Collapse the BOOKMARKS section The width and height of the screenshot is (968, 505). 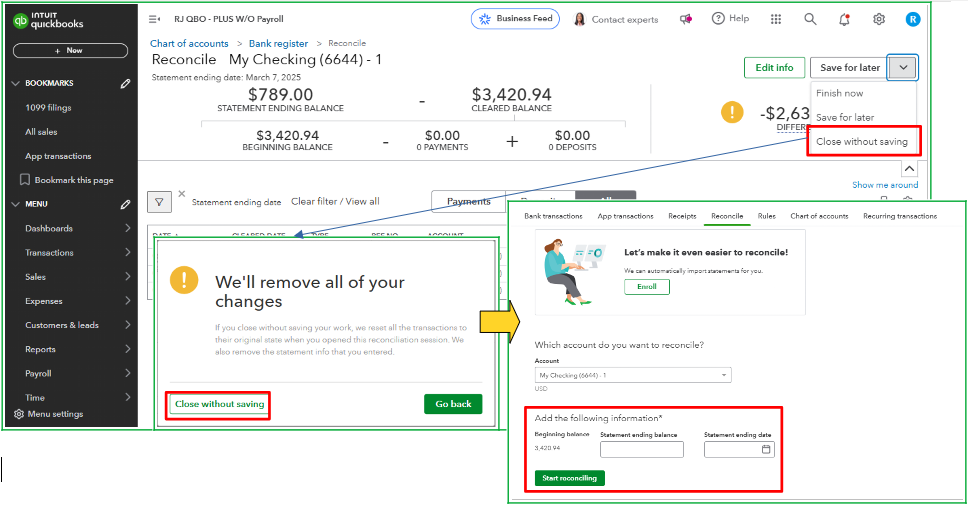point(16,83)
